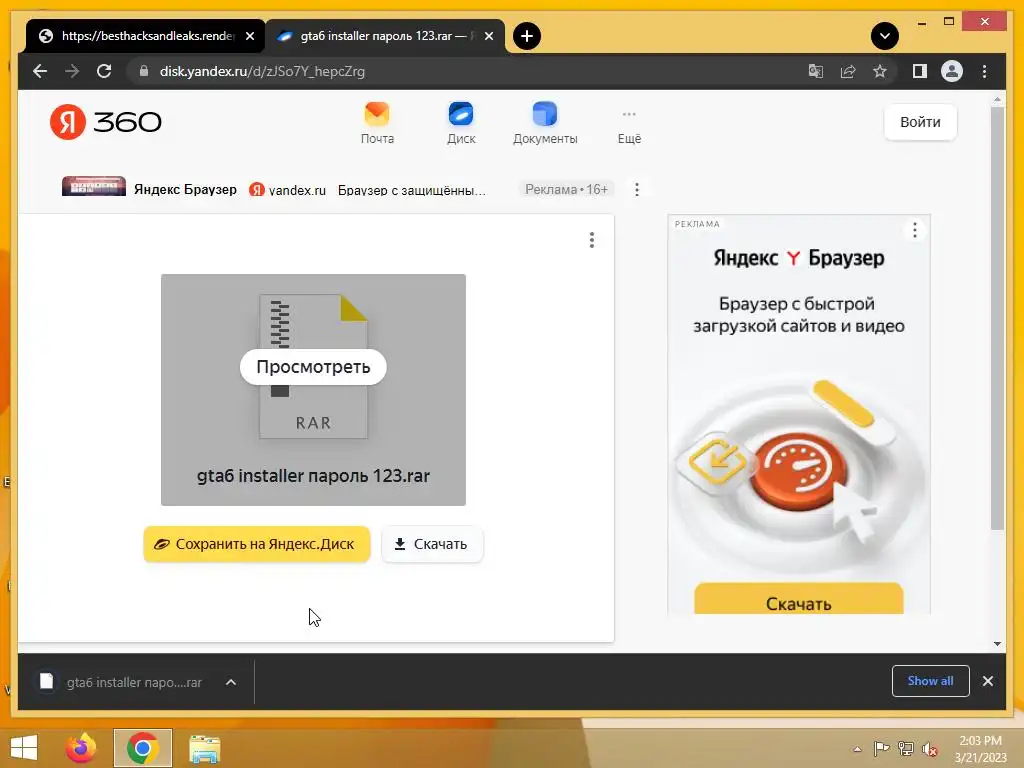Share this page using the share icon
1024x768 pixels.
(x=848, y=71)
